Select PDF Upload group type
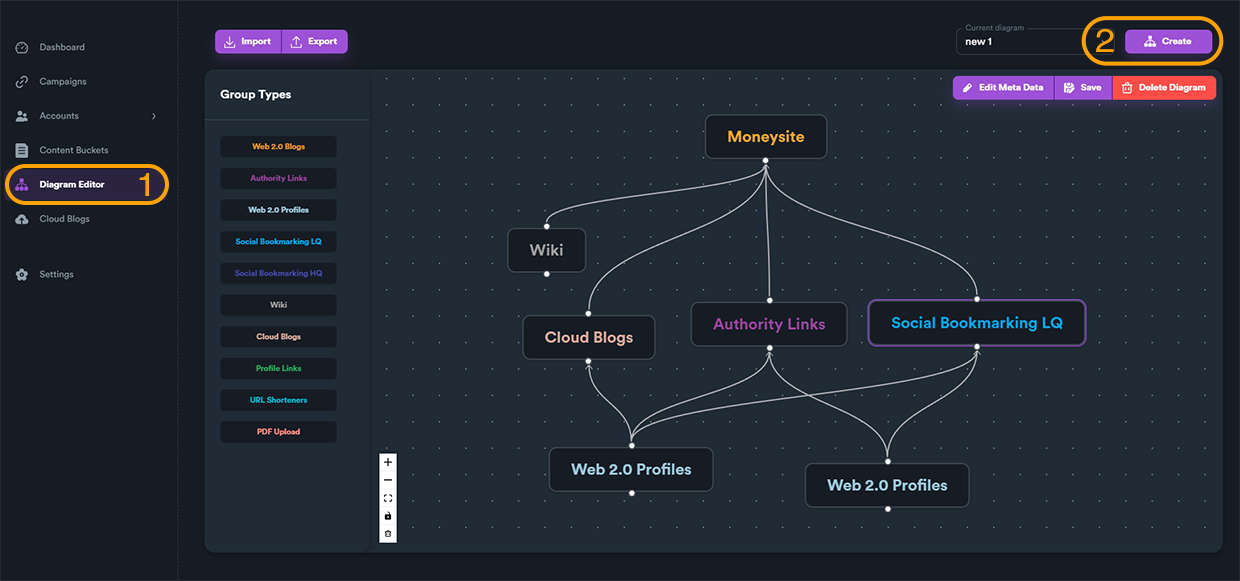Image resolution: width=1240 pixels, height=581 pixels. pyautogui.click(x=278, y=432)
